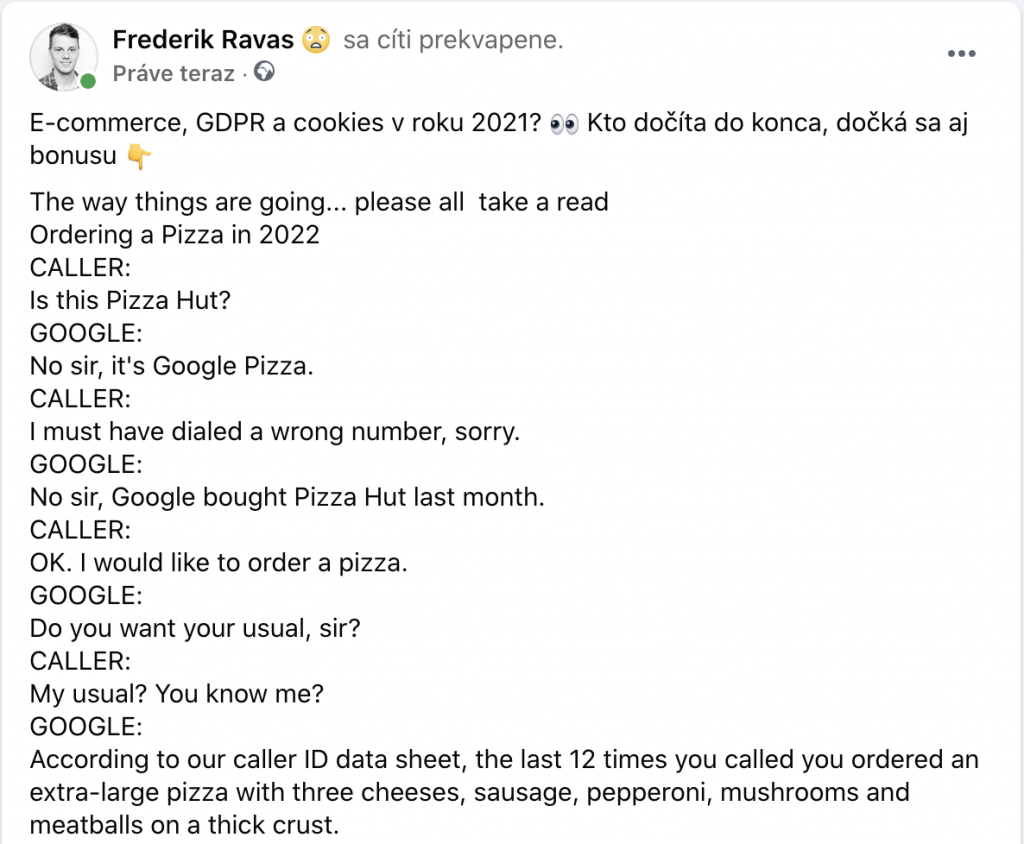1024x844 pixels.
Task: Click the "Práve teraz" timestamp
Action: click(x=174, y=73)
